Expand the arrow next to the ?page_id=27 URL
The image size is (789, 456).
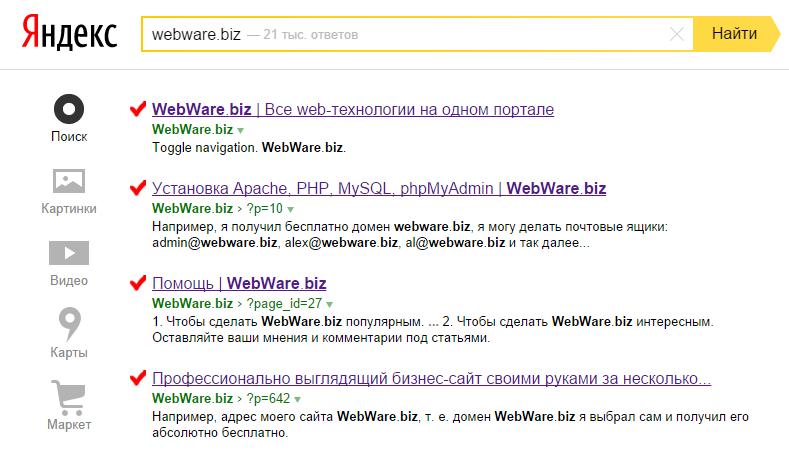[329, 305]
